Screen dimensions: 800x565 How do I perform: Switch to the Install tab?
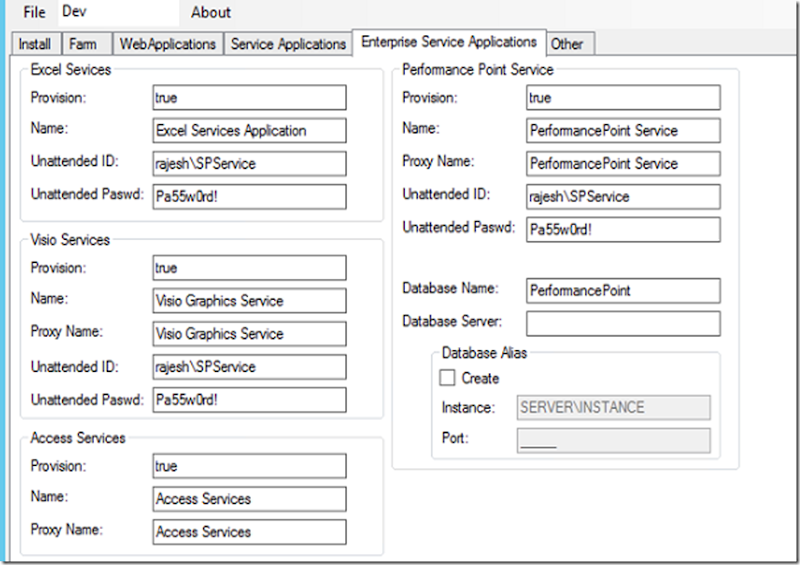(x=35, y=44)
